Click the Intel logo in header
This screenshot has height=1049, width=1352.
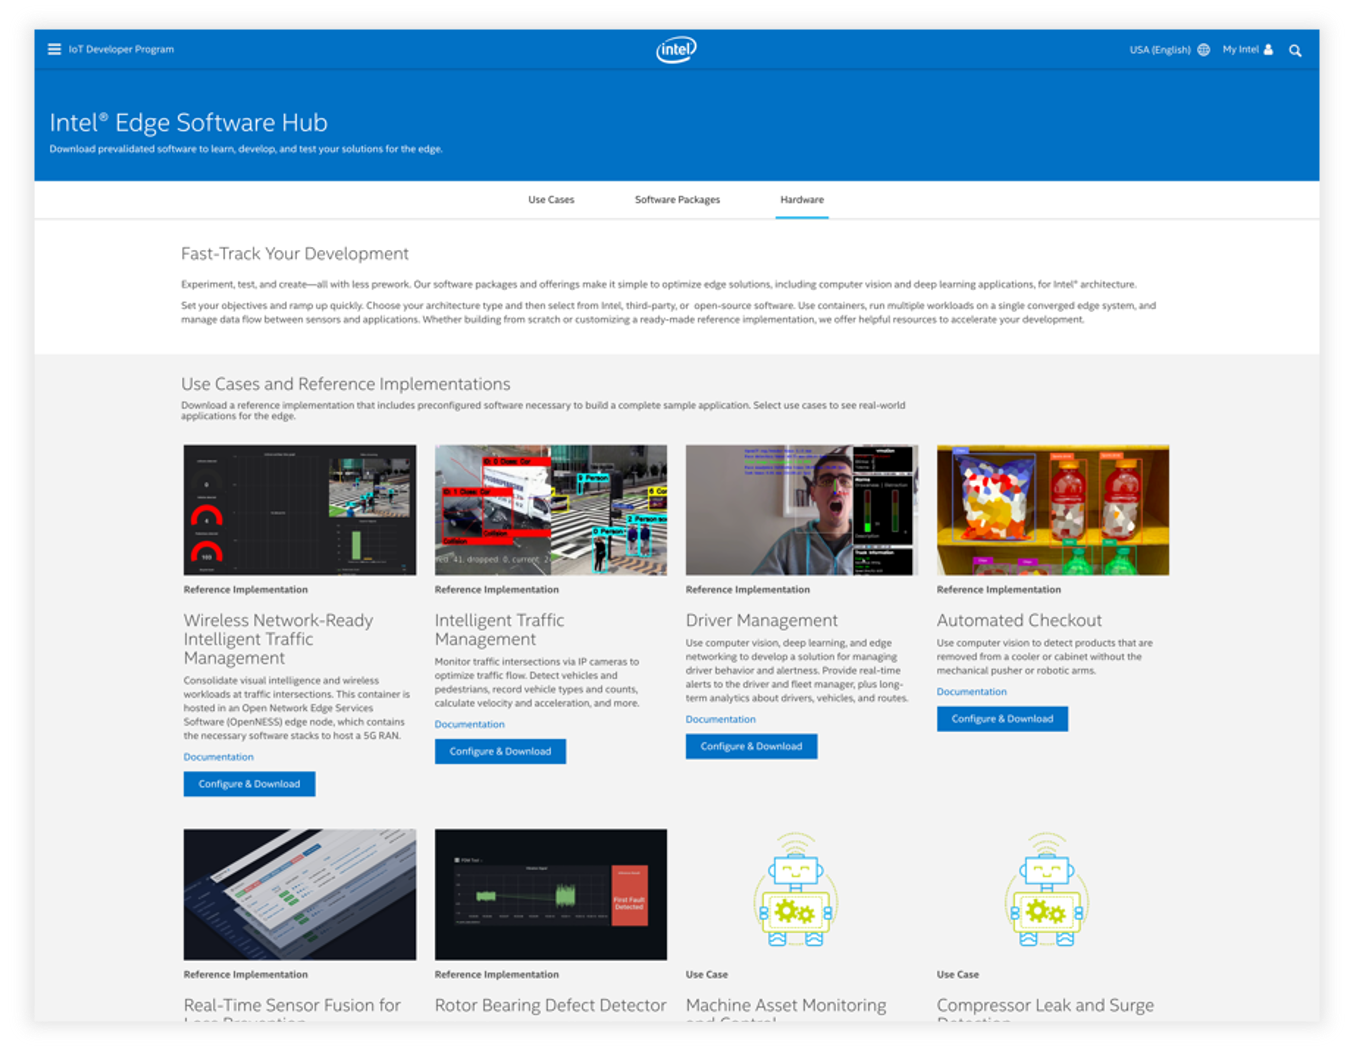pyautogui.click(x=676, y=49)
